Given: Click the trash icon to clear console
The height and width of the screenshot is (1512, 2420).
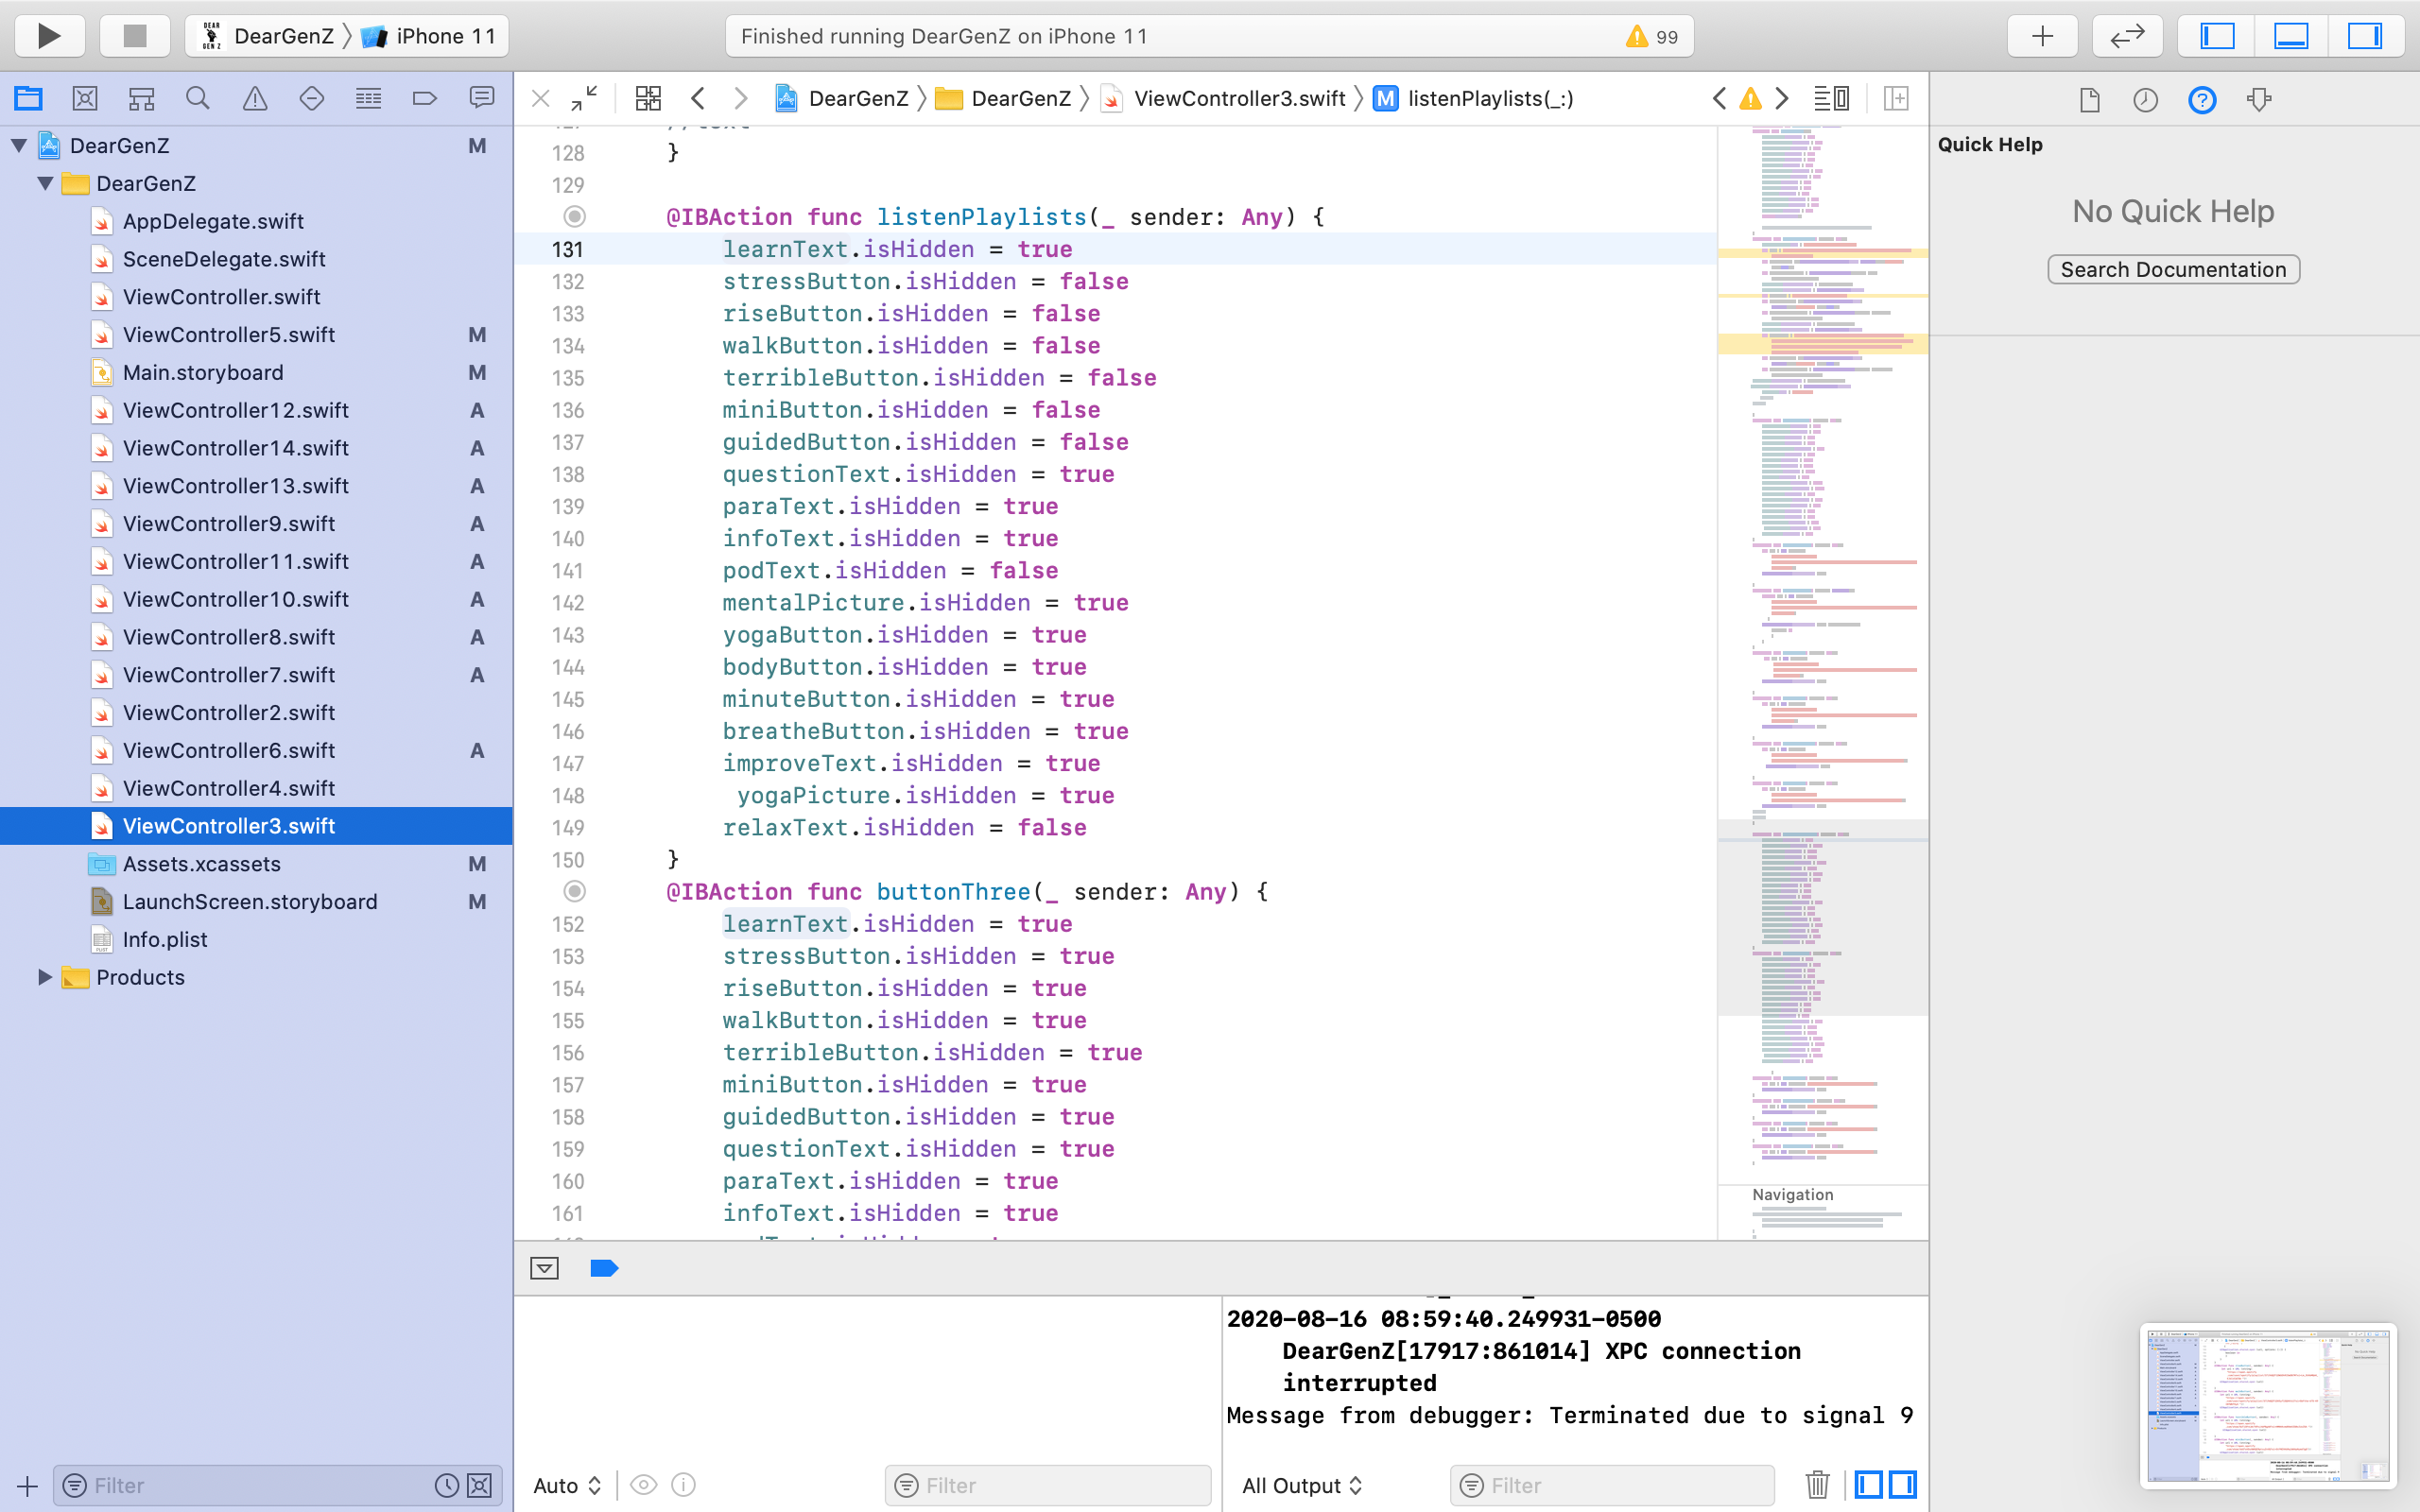Looking at the screenshot, I should (1817, 1485).
